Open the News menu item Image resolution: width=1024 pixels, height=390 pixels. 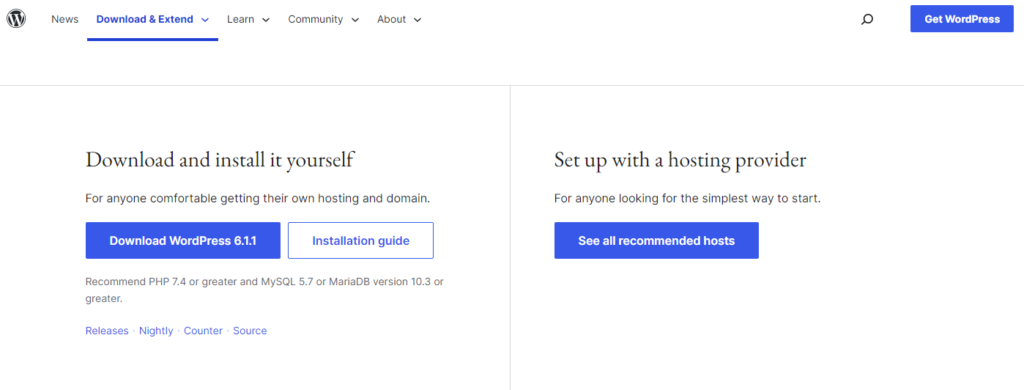click(65, 19)
